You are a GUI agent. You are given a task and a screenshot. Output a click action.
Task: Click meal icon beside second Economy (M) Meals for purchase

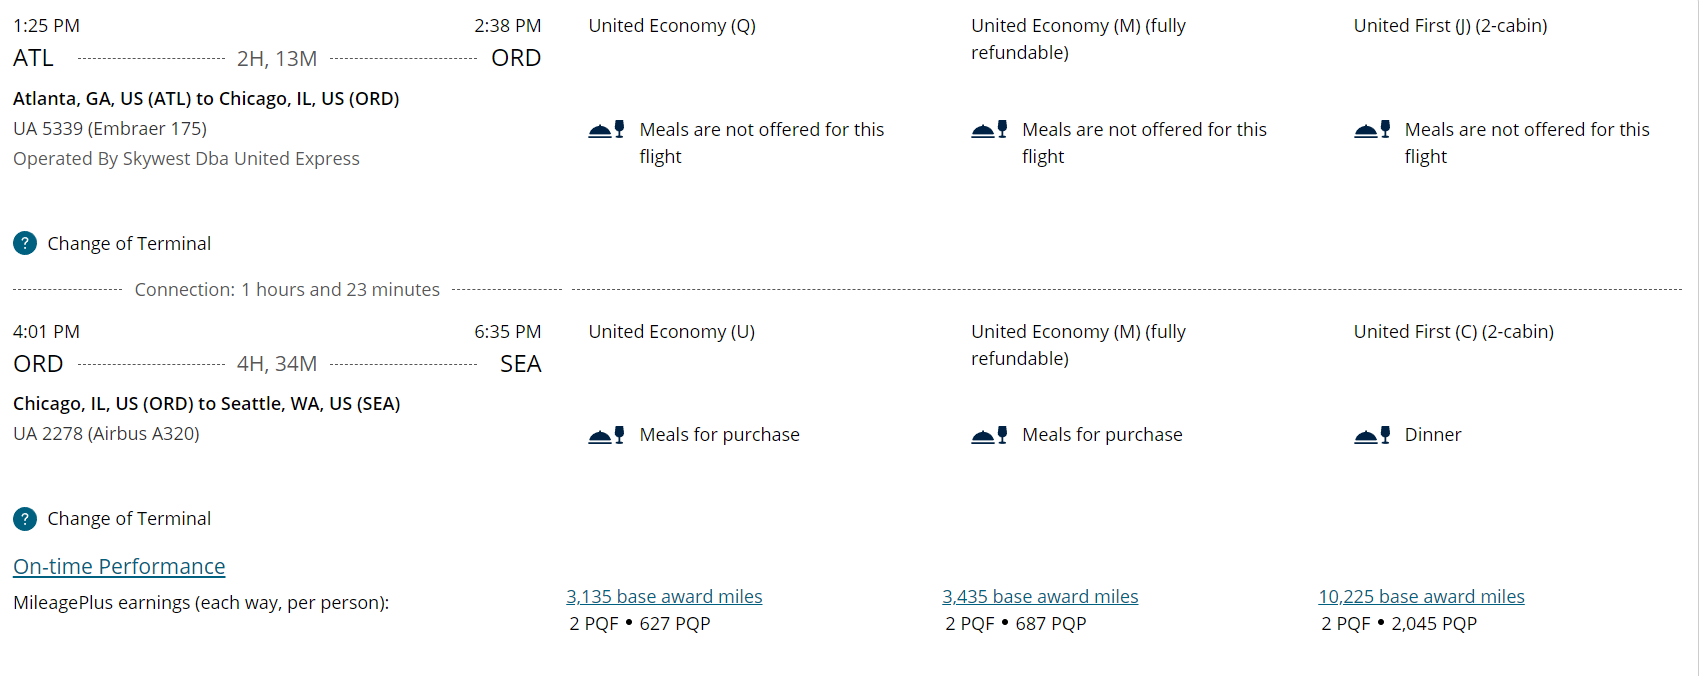[x=989, y=435]
